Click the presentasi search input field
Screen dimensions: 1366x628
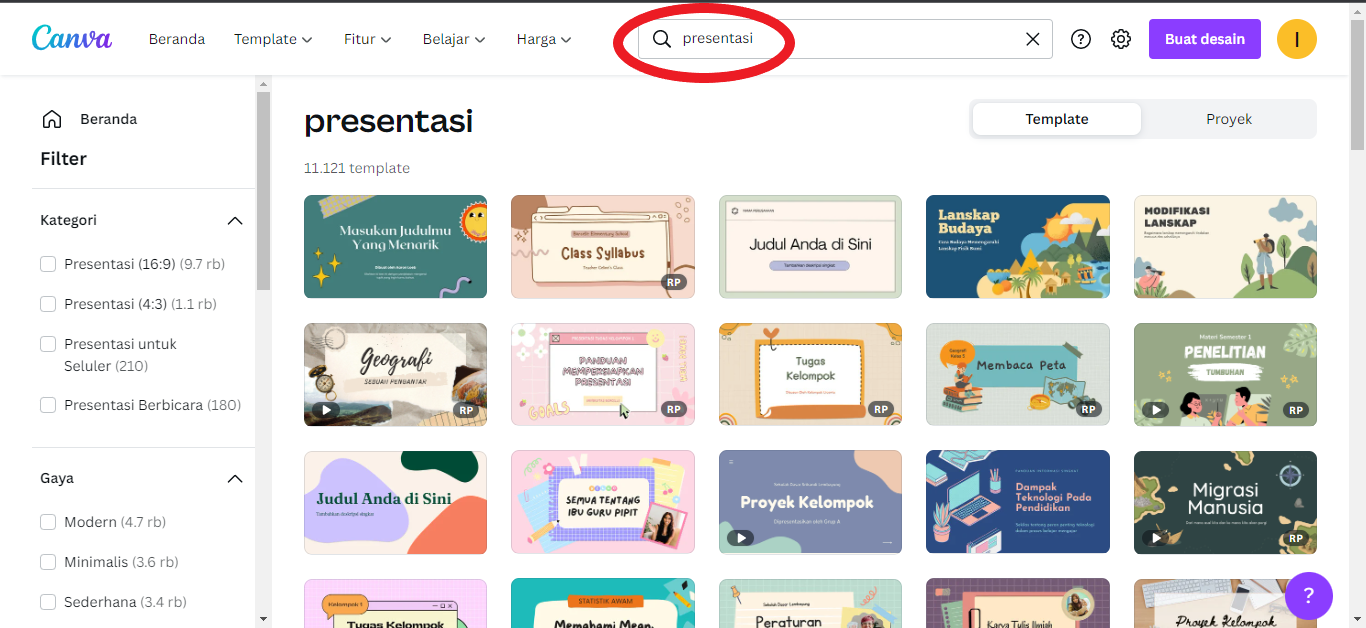point(845,39)
